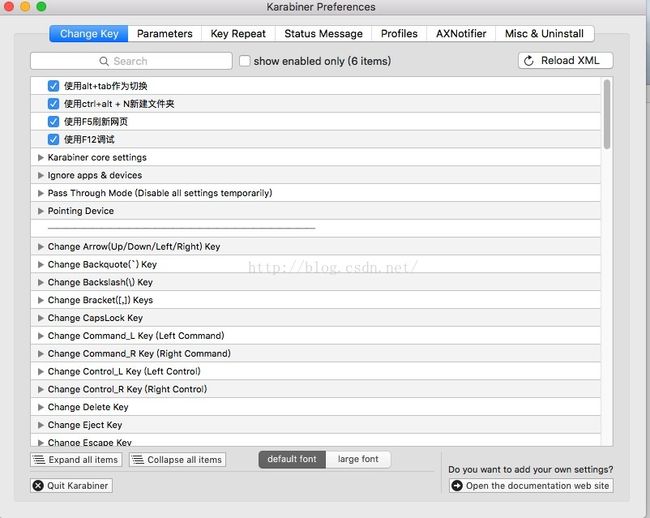This screenshot has height=518, width=650.
Task: Expand the Pass Through Mode section
Action: pos(41,193)
